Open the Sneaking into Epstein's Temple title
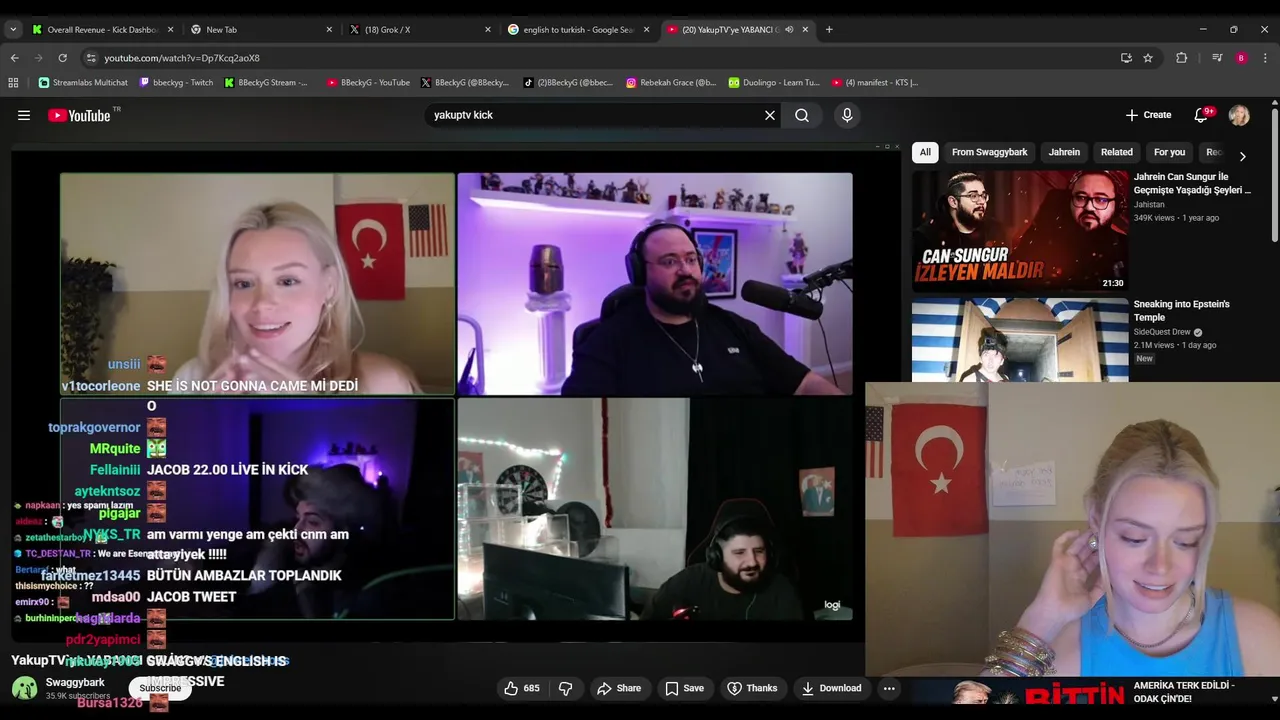The height and width of the screenshot is (720, 1280). [x=1181, y=310]
